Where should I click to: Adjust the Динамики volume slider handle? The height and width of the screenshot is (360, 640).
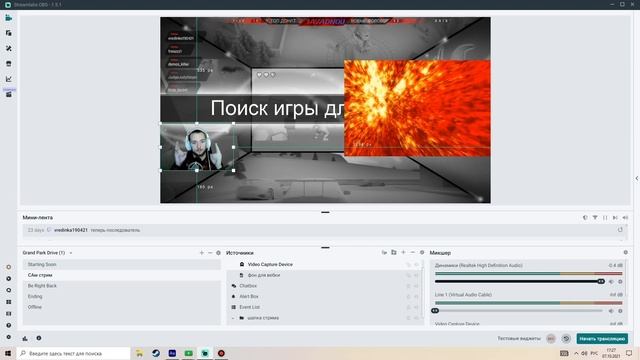[x=601, y=282]
